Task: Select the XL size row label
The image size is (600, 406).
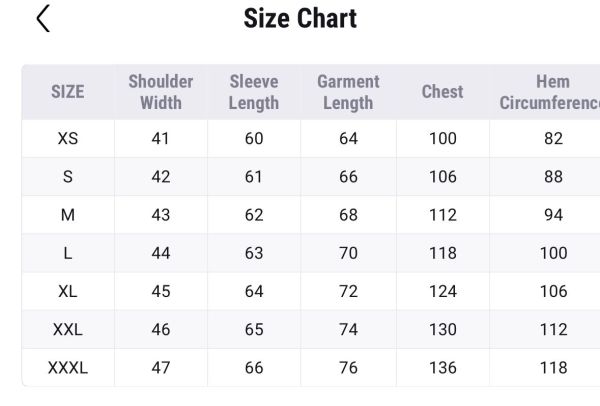Action: pos(68,291)
